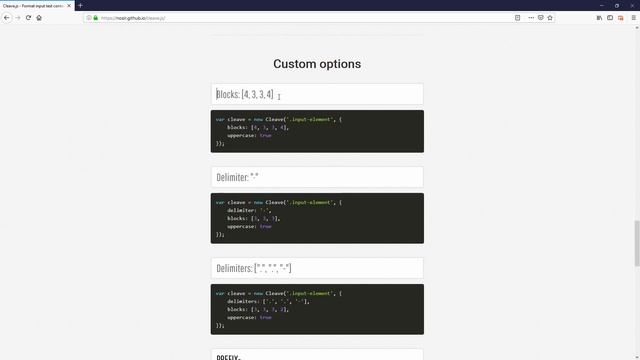
Task: Click the Delimiters input field
Action: 317,268
